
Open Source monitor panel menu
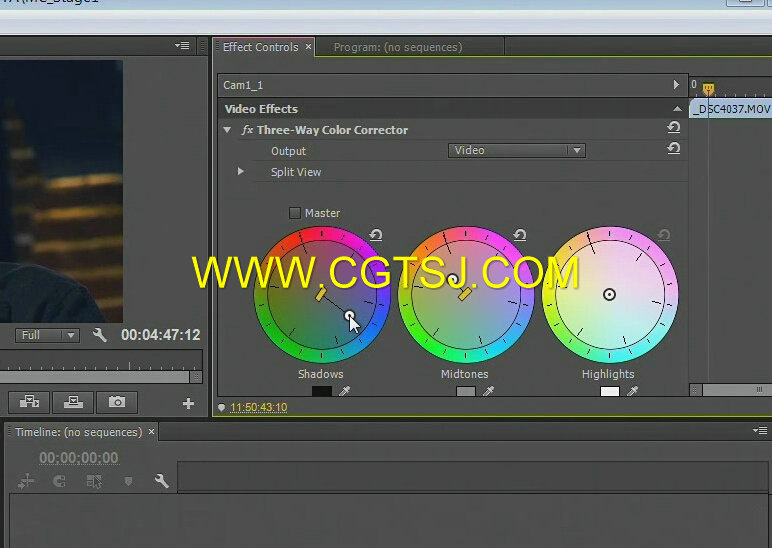pos(182,46)
